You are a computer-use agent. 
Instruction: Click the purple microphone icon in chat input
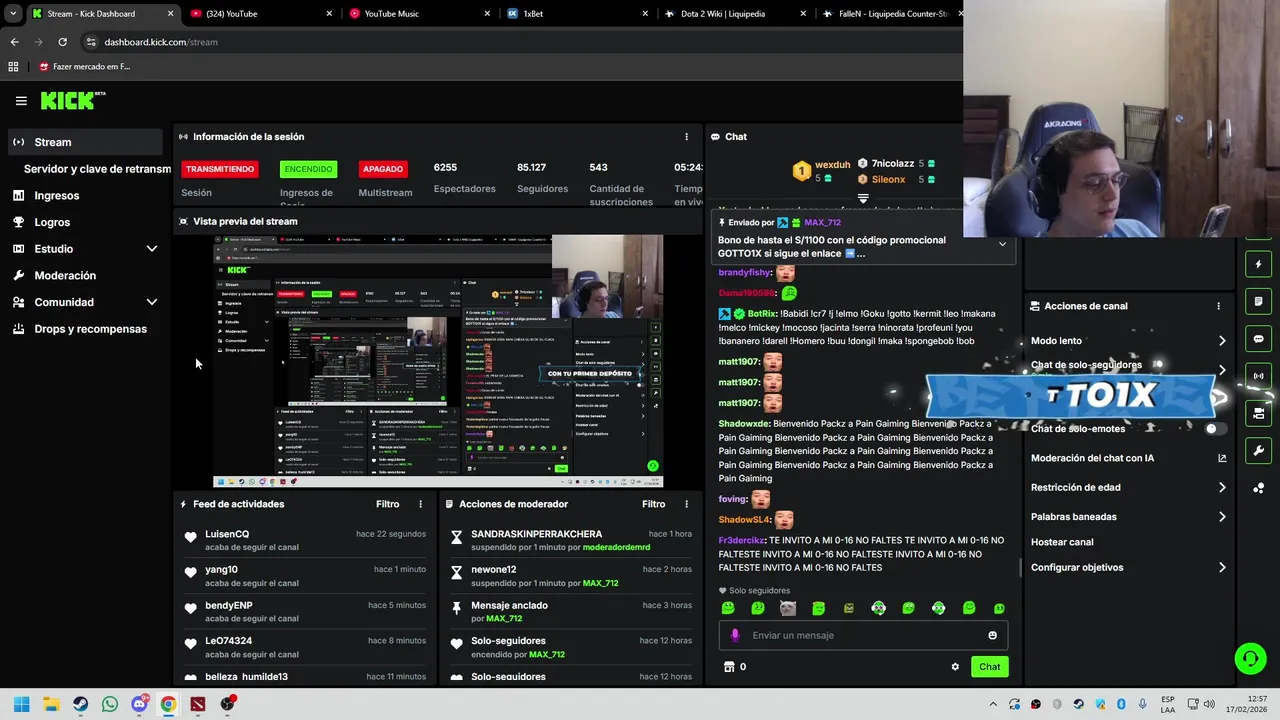click(x=735, y=635)
